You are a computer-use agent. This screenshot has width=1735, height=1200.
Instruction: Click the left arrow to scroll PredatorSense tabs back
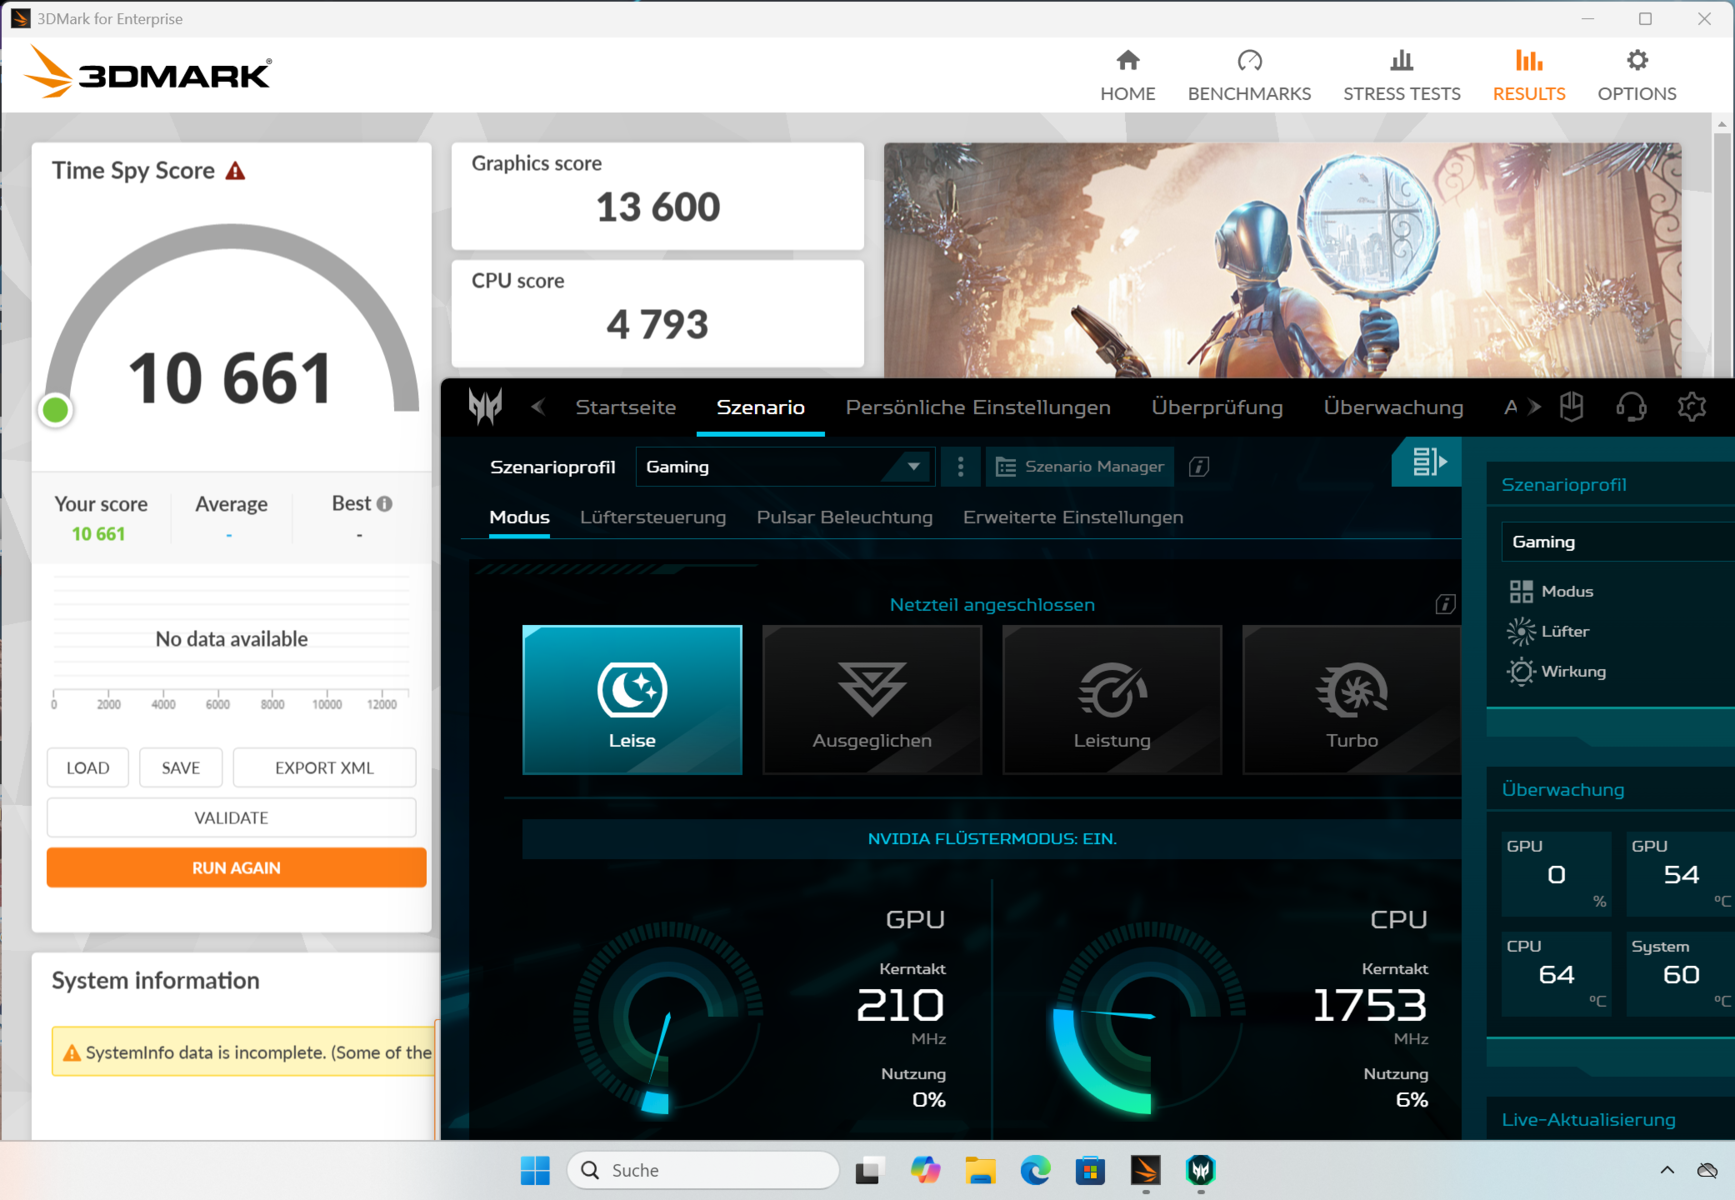[538, 406]
